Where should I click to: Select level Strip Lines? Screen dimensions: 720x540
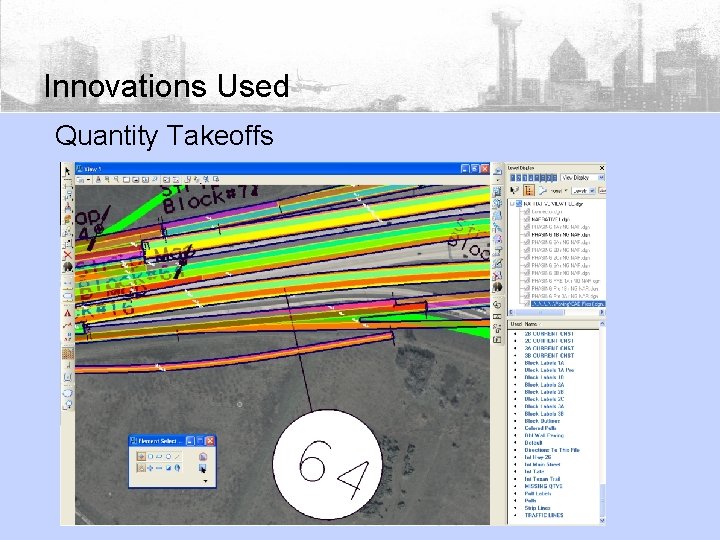pyautogui.click(x=537, y=508)
